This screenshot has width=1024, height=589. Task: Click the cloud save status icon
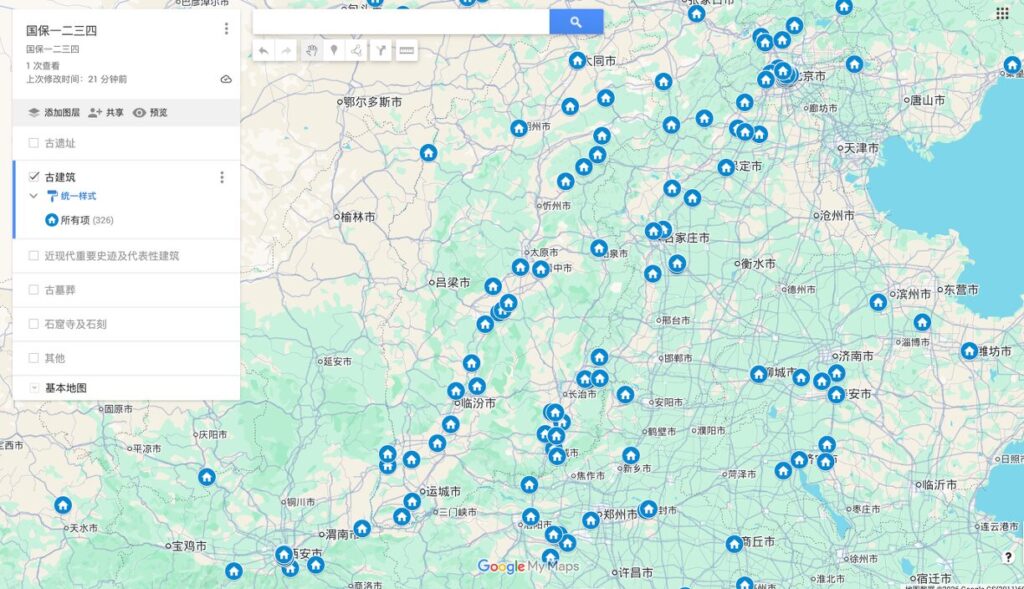pyautogui.click(x=226, y=79)
